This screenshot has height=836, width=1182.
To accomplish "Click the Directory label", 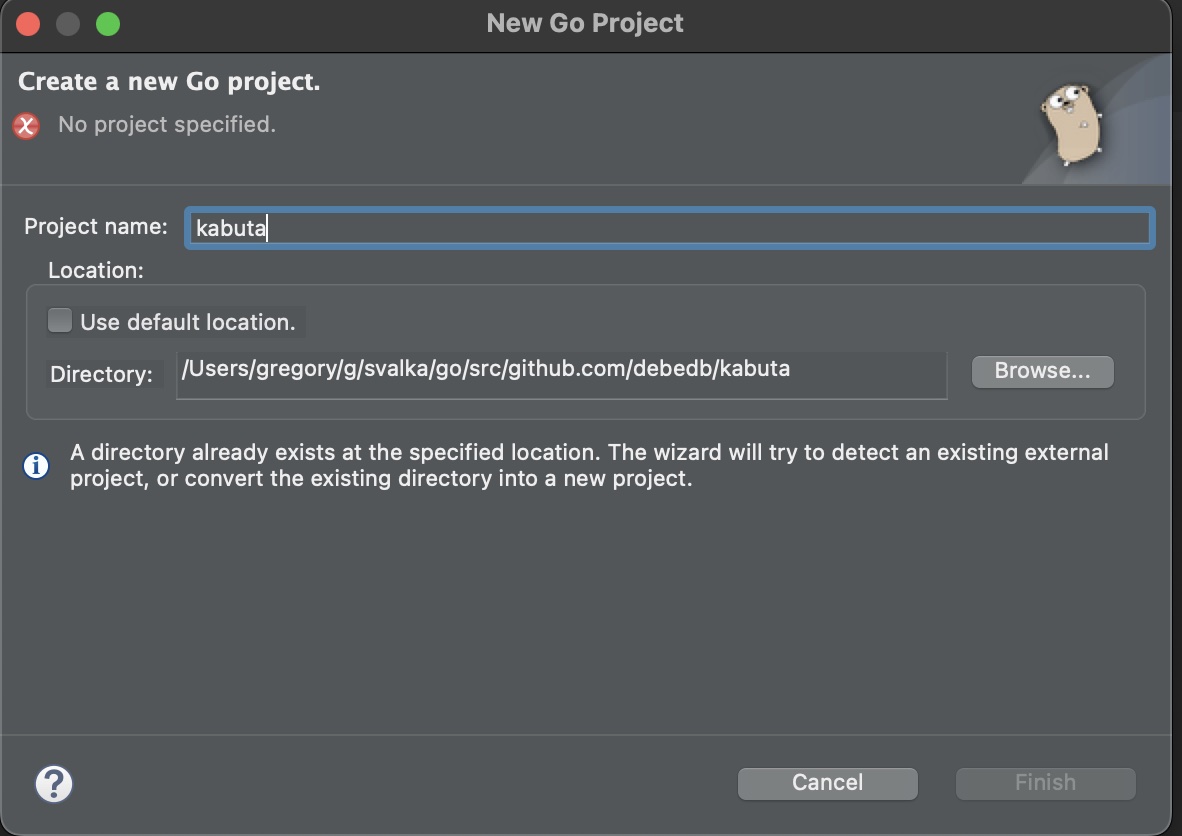I will (x=101, y=375).
